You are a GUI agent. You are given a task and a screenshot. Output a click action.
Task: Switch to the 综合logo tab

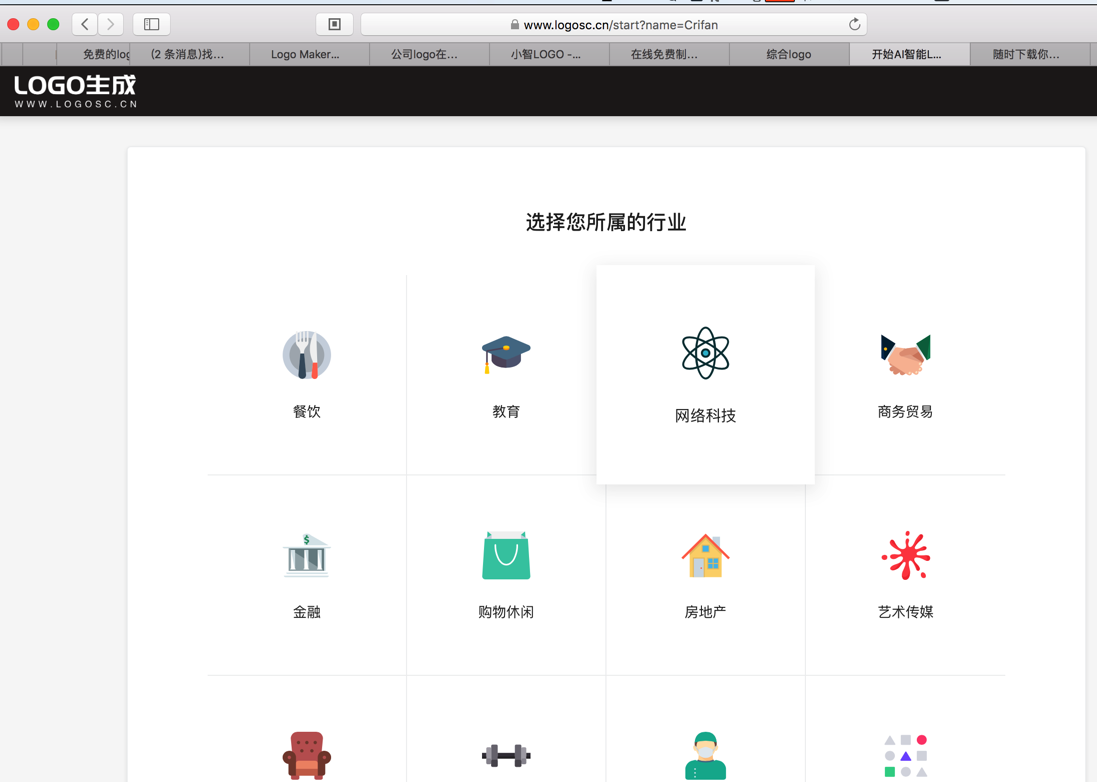788,54
